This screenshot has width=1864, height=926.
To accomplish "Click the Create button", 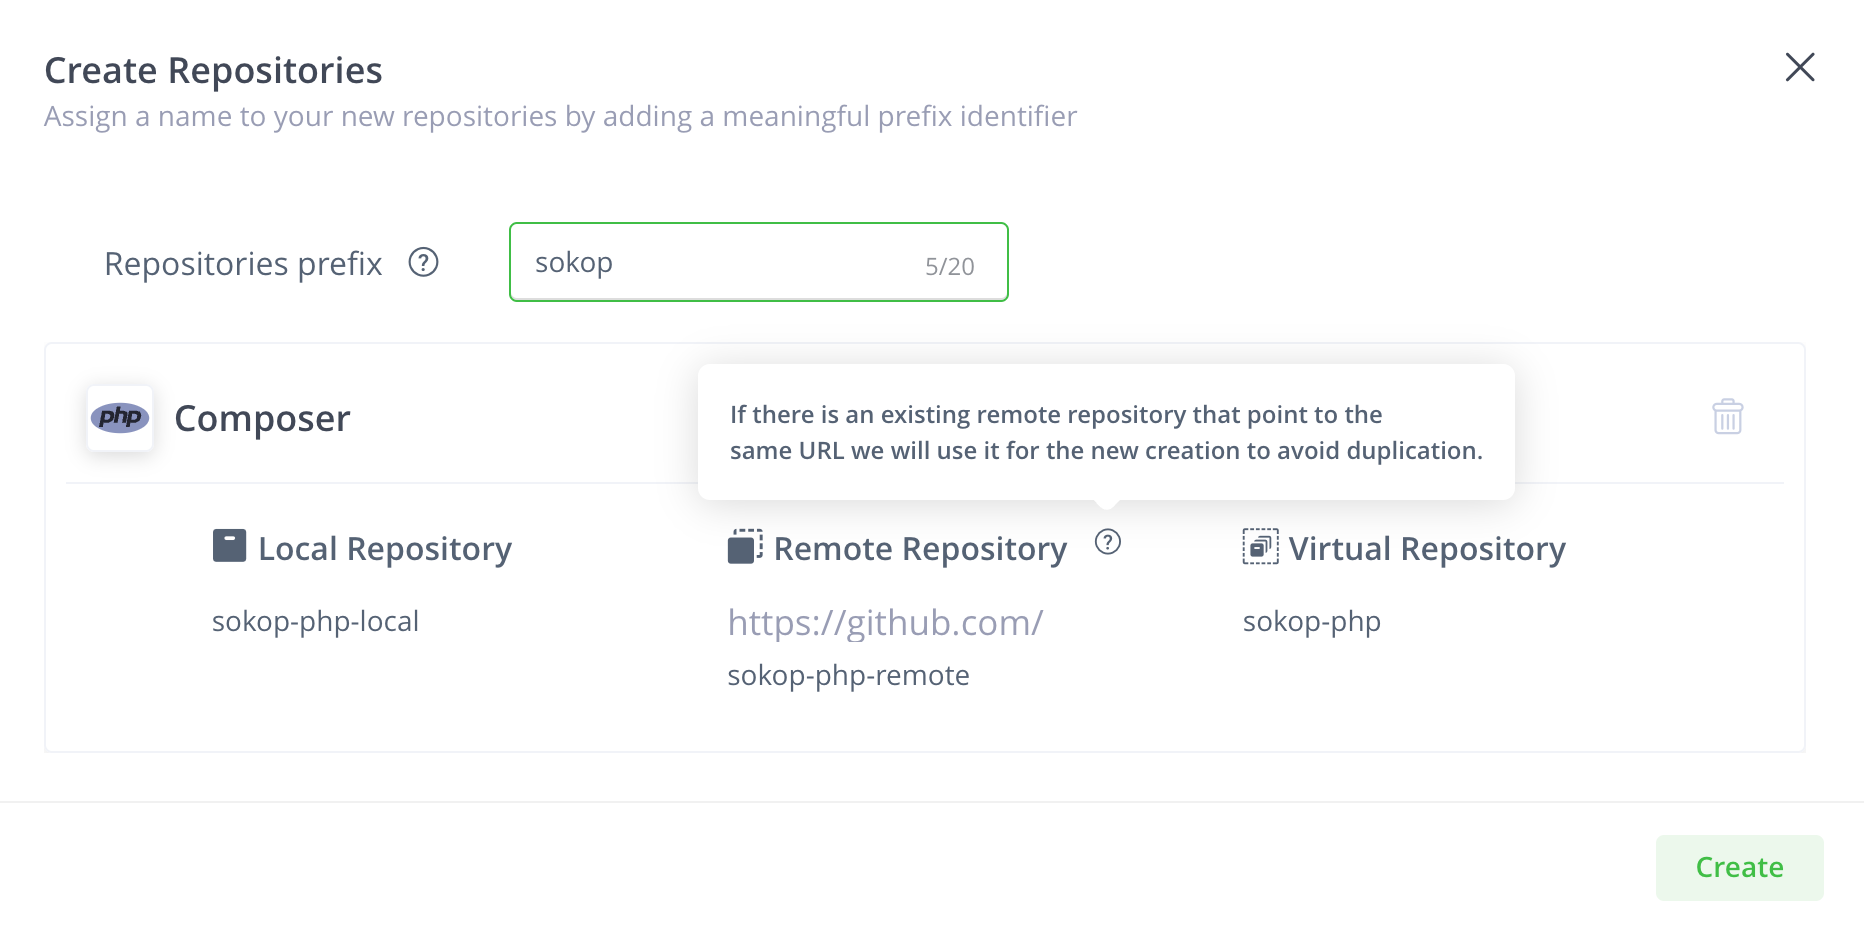I will click(1739, 867).
